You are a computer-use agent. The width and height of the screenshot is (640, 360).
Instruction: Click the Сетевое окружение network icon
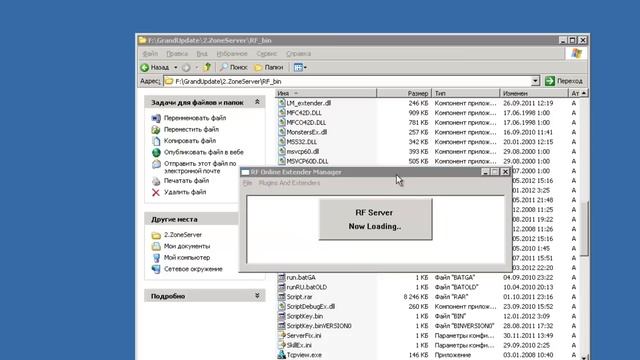(156, 269)
